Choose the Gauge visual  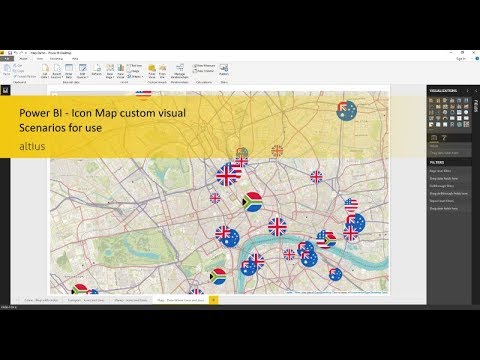click(445, 118)
